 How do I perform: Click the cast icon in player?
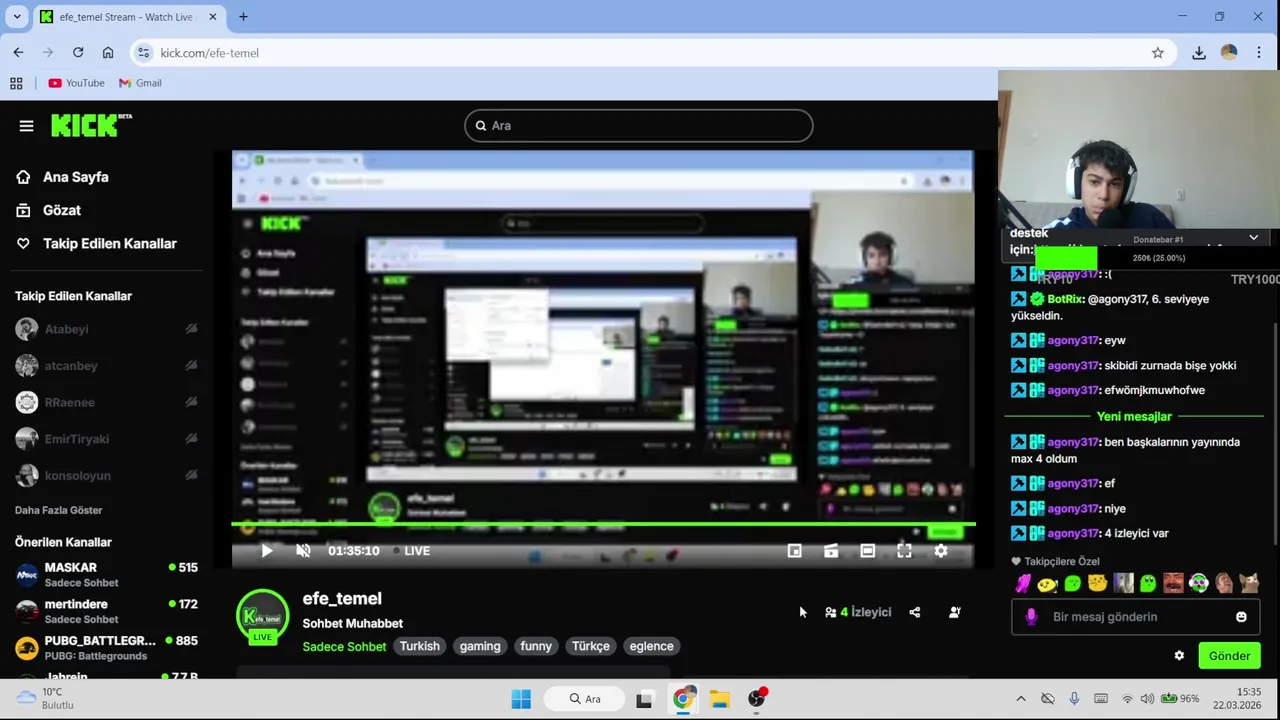coord(830,551)
